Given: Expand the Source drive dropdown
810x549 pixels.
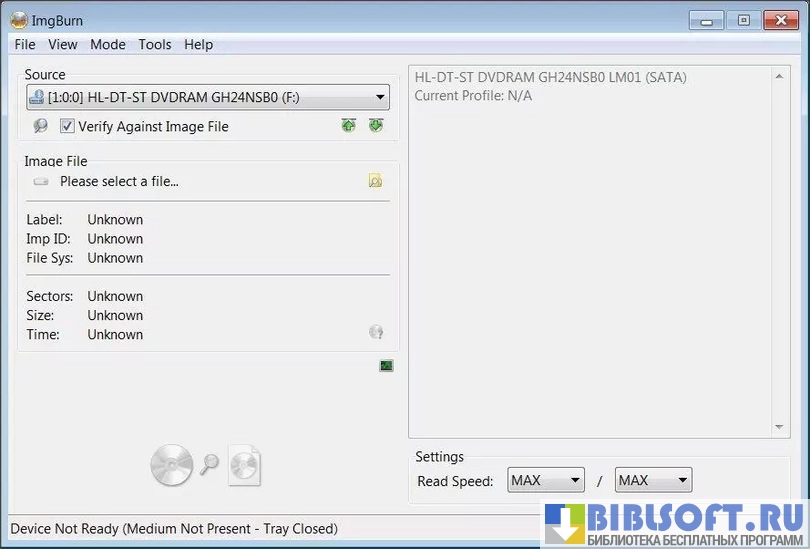Looking at the screenshot, I should pos(379,98).
